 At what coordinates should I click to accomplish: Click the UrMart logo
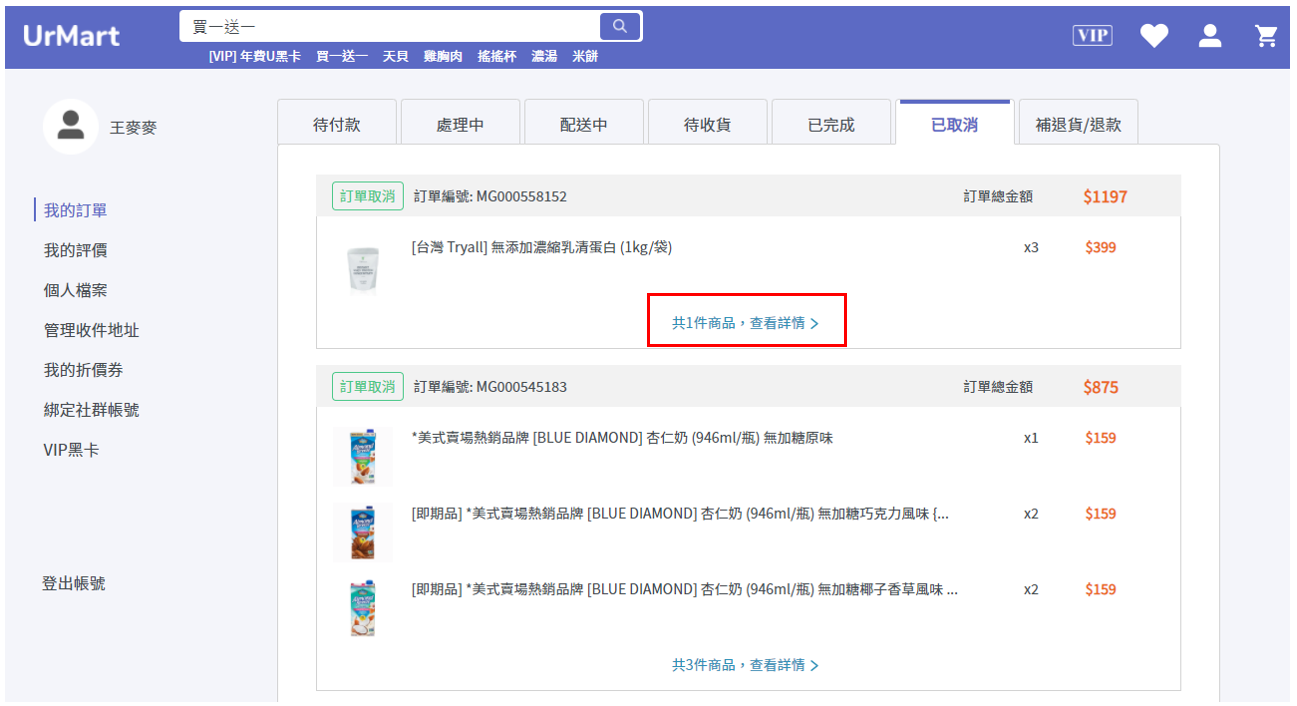tap(72, 36)
